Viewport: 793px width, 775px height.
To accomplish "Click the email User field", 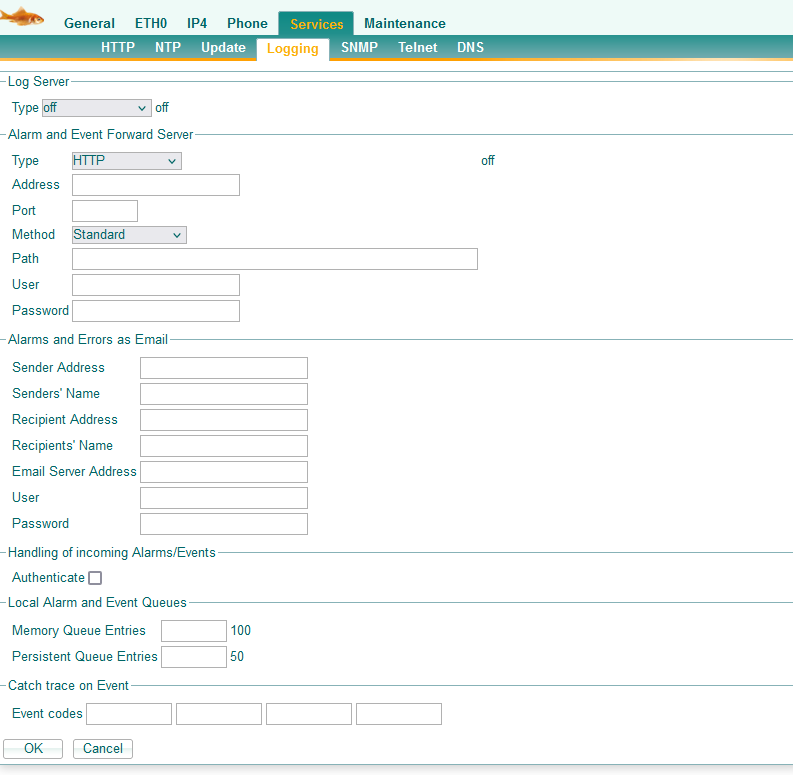I will coord(224,498).
